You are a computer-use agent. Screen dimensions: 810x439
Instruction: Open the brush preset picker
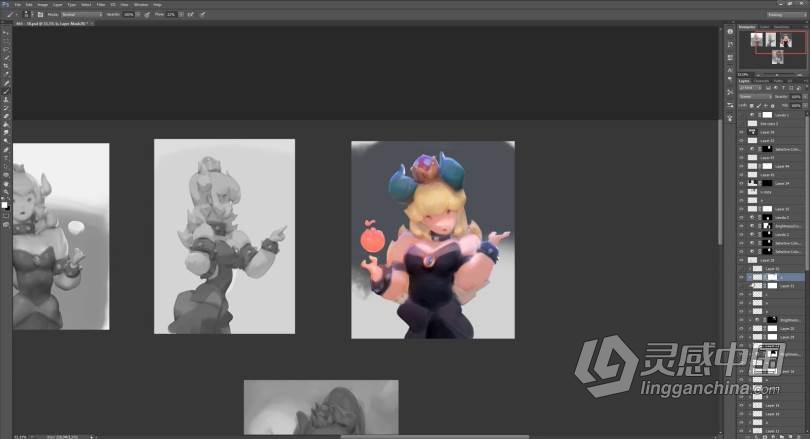pos(27,14)
